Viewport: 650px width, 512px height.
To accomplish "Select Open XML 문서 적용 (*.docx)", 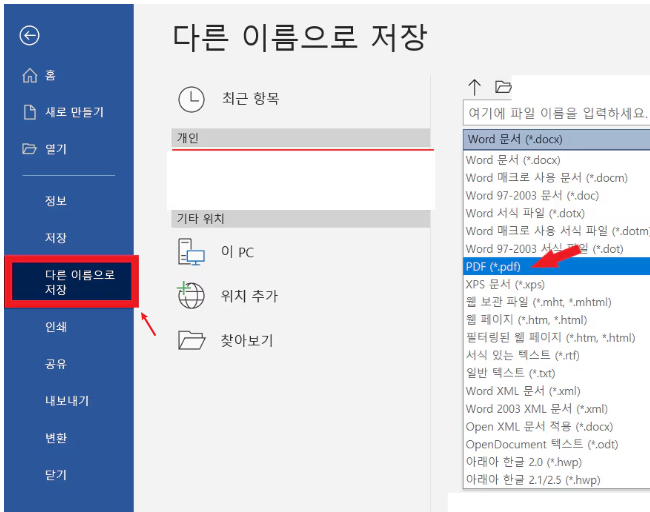I will pyautogui.click(x=556, y=427).
